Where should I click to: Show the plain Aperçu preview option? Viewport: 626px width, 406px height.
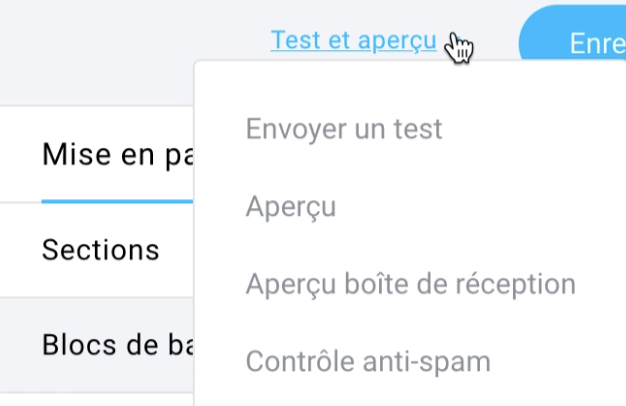291,207
